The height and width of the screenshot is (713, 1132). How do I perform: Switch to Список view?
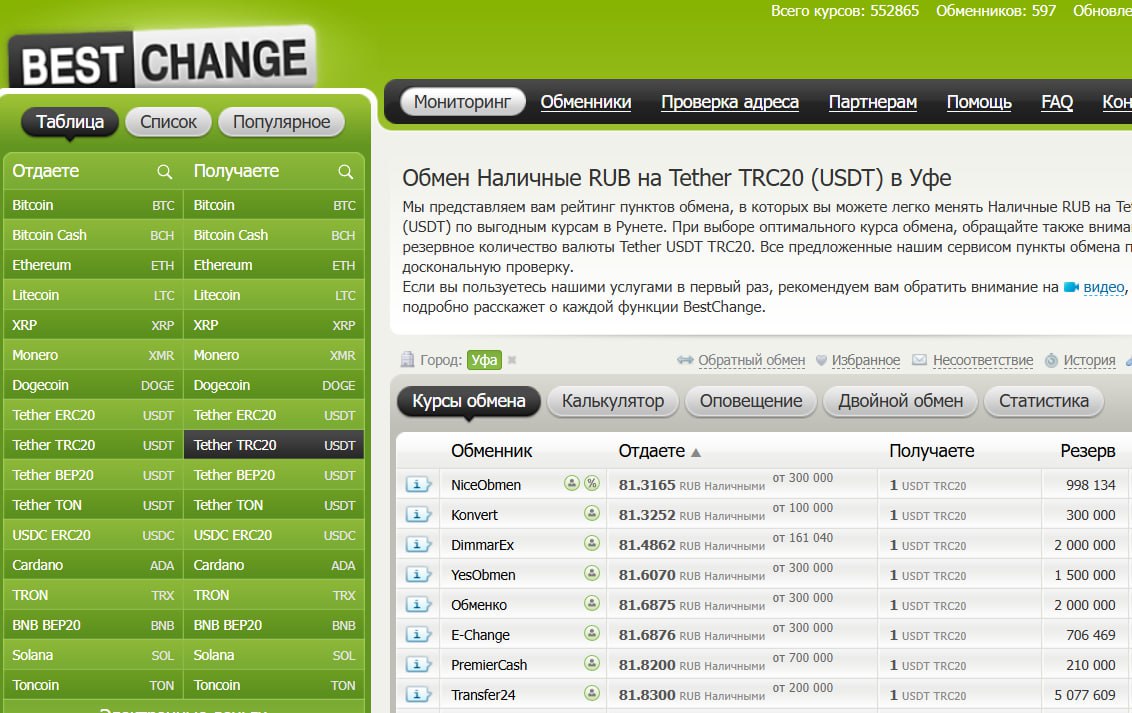point(168,122)
